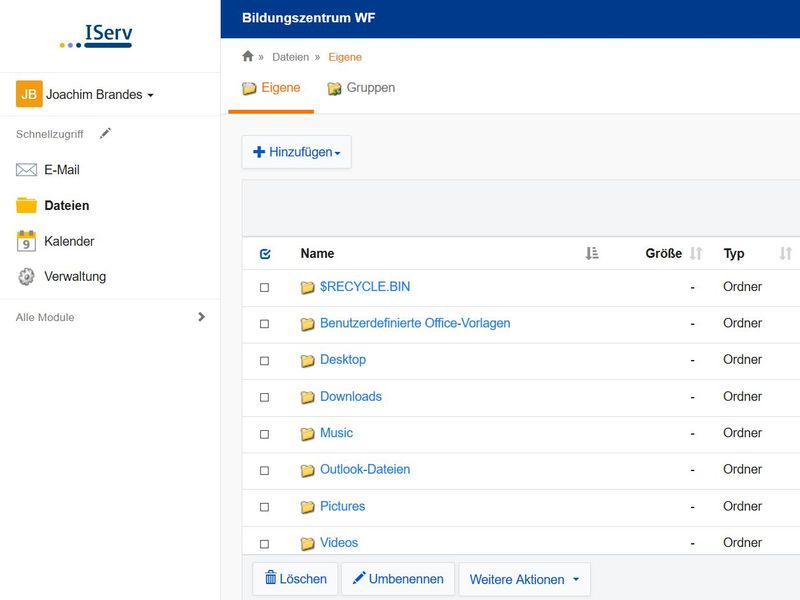Click the Kalender calendar icon
This screenshot has height=600, width=800.
click(26, 241)
